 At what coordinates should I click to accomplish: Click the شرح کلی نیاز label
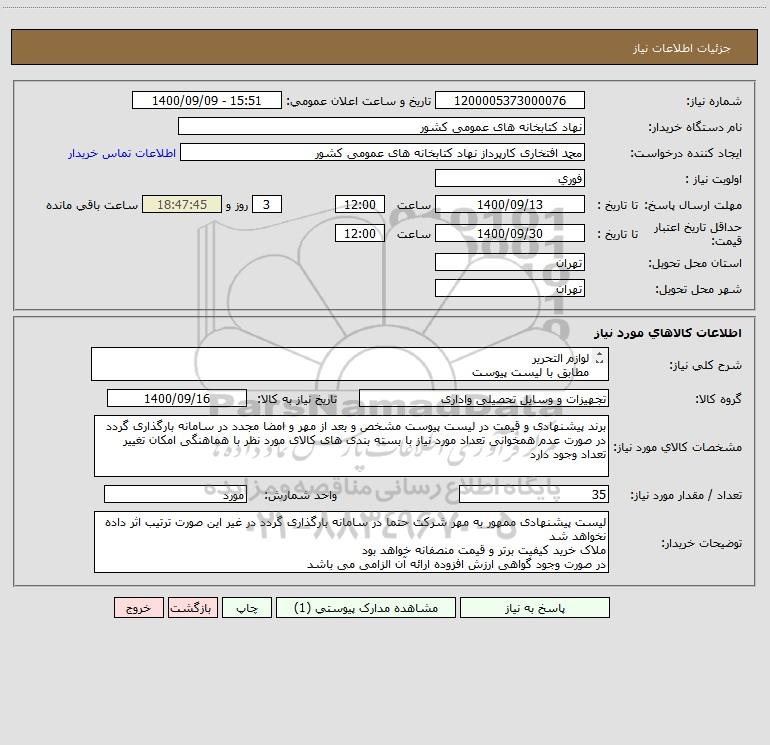tap(706, 365)
